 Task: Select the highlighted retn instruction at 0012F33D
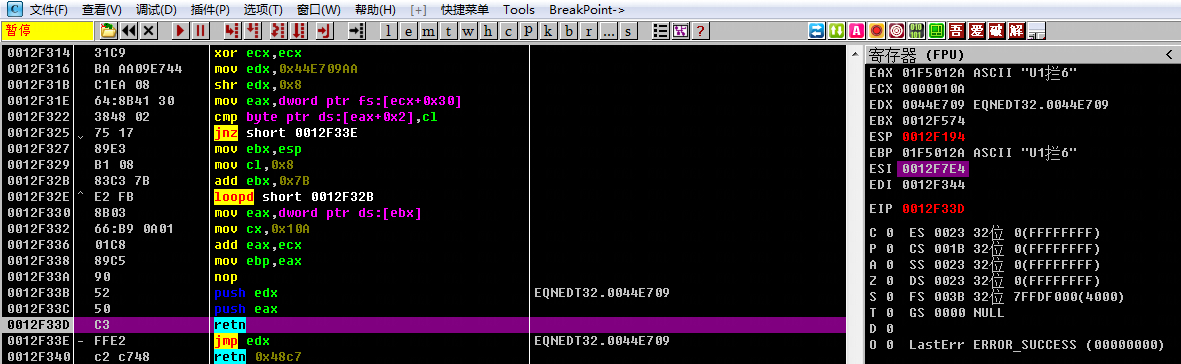pos(423,325)
